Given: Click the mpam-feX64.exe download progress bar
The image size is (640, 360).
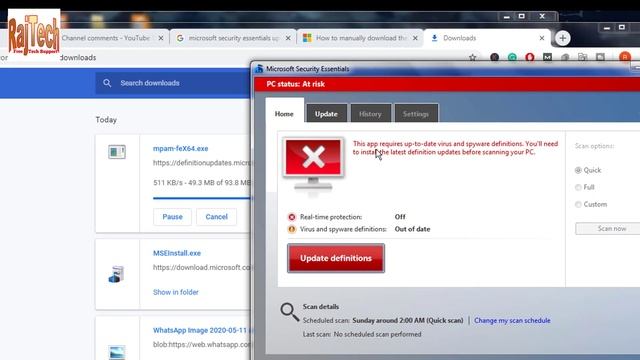Looking at the screenshot, I should [202, 198].
